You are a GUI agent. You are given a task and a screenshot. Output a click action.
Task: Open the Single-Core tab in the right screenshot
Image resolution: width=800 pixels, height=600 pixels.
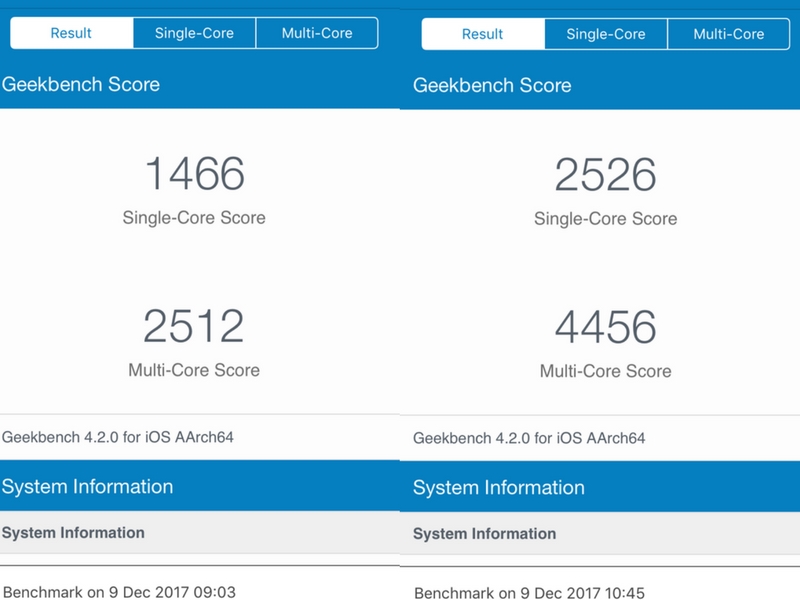[x=606, y=34]
